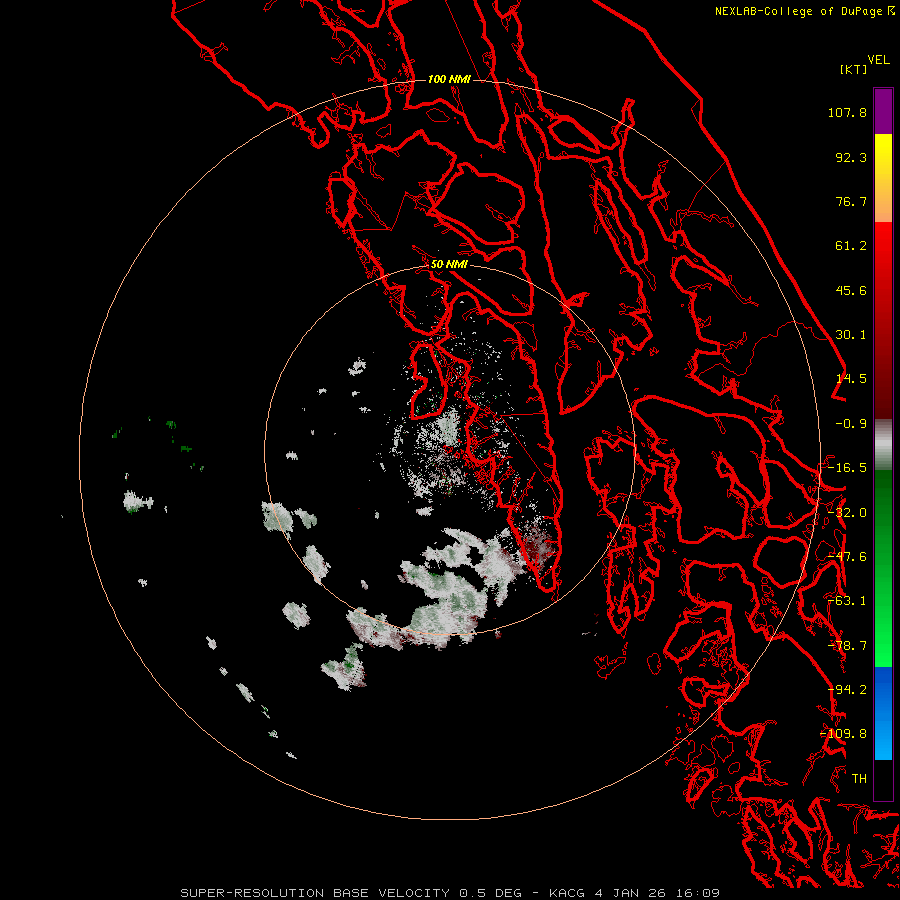This screenshot has height=900, width=900.
Task: Click the NEXLAB-College of DuPage label
Action: pos(798,11)
